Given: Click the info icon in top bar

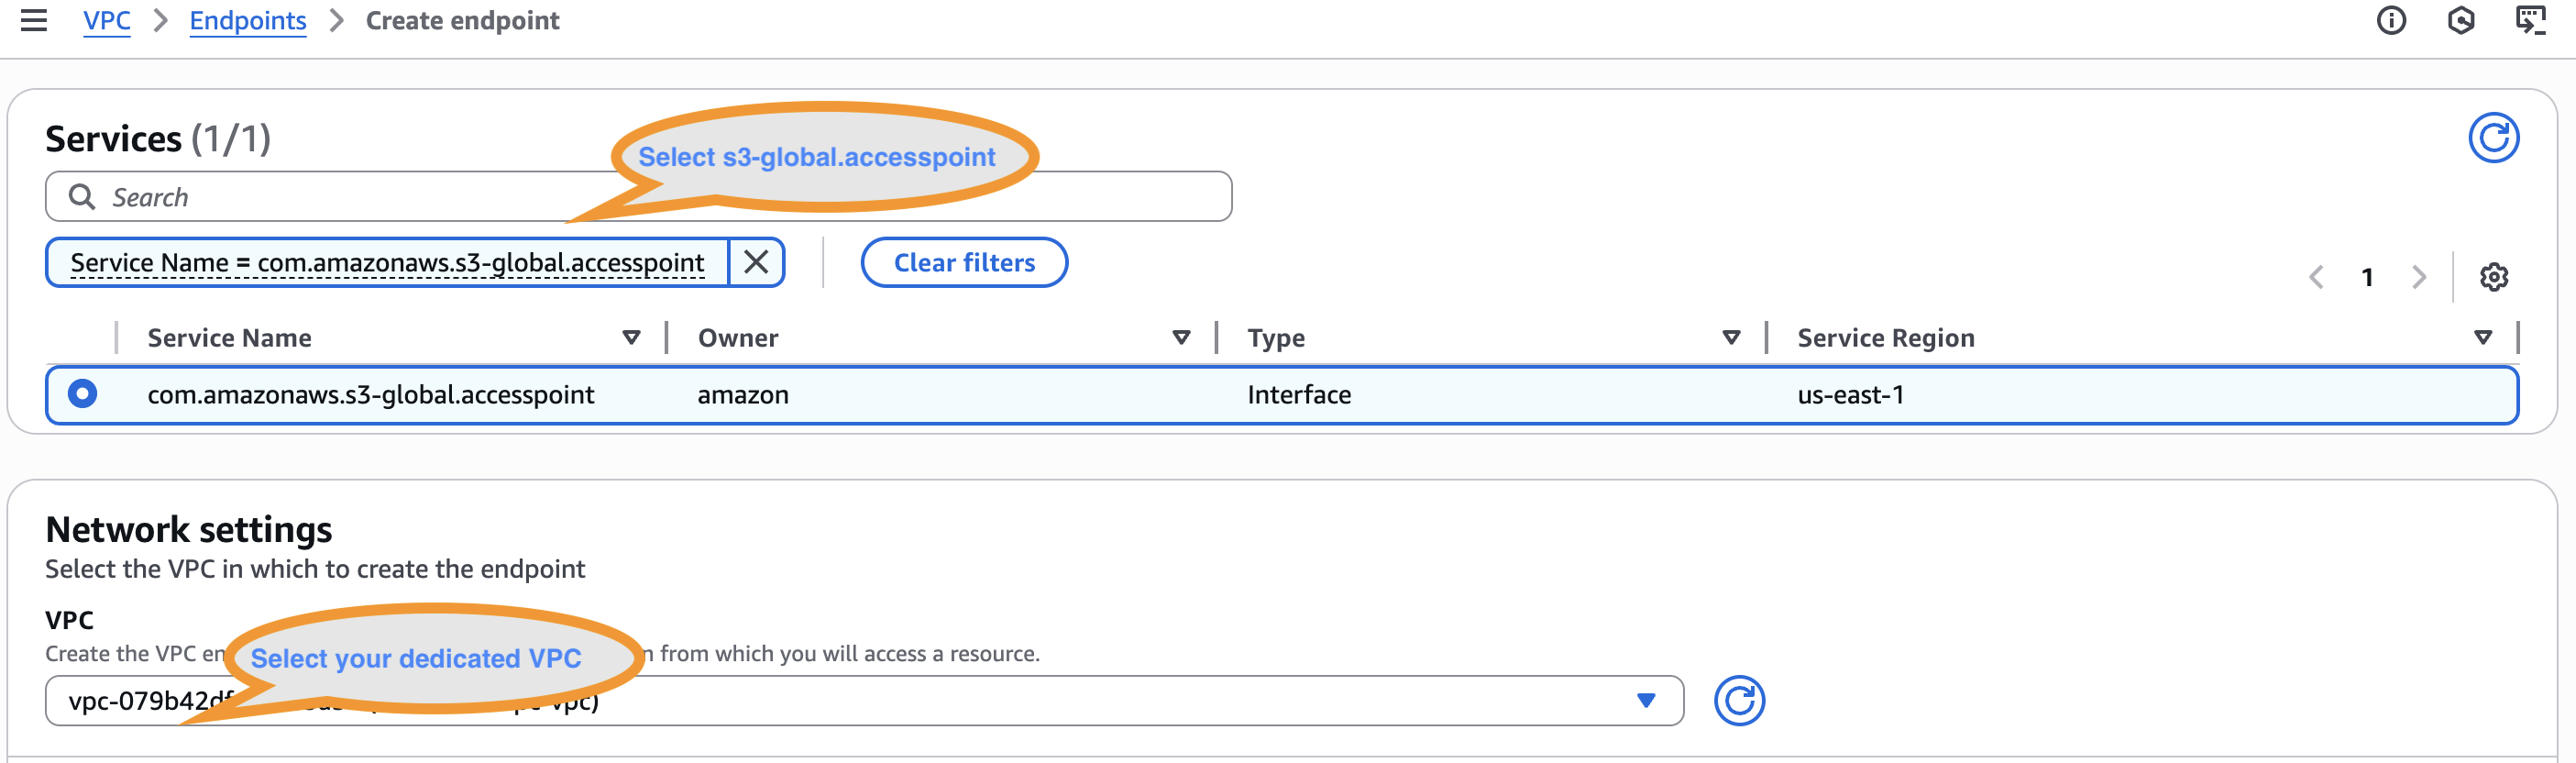Looking at the screenshot, I should (2391, 21).
